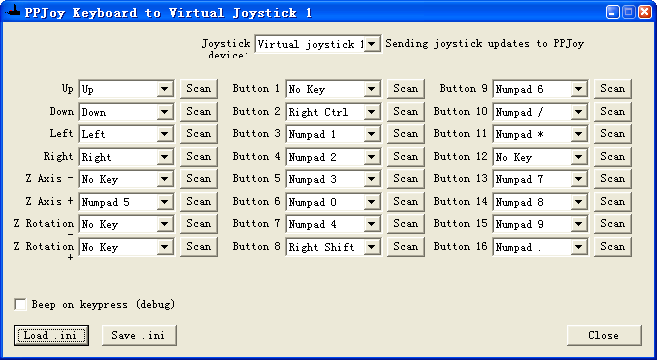Scan a key for Z Rotation -
The image size is (657, 360).
(x=199, y=224)
